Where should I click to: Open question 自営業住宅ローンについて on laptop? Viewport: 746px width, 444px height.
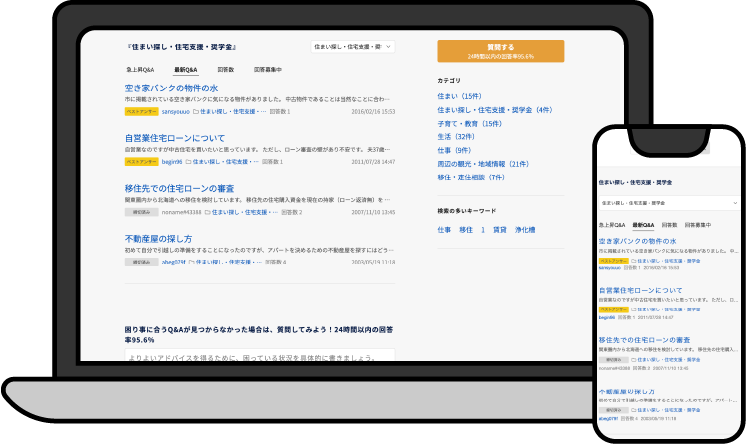point(174,137)
